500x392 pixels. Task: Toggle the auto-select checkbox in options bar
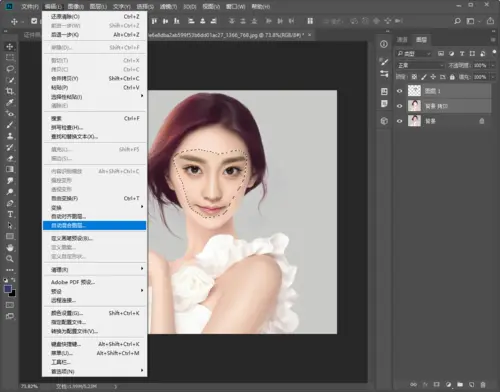(34, 21)
